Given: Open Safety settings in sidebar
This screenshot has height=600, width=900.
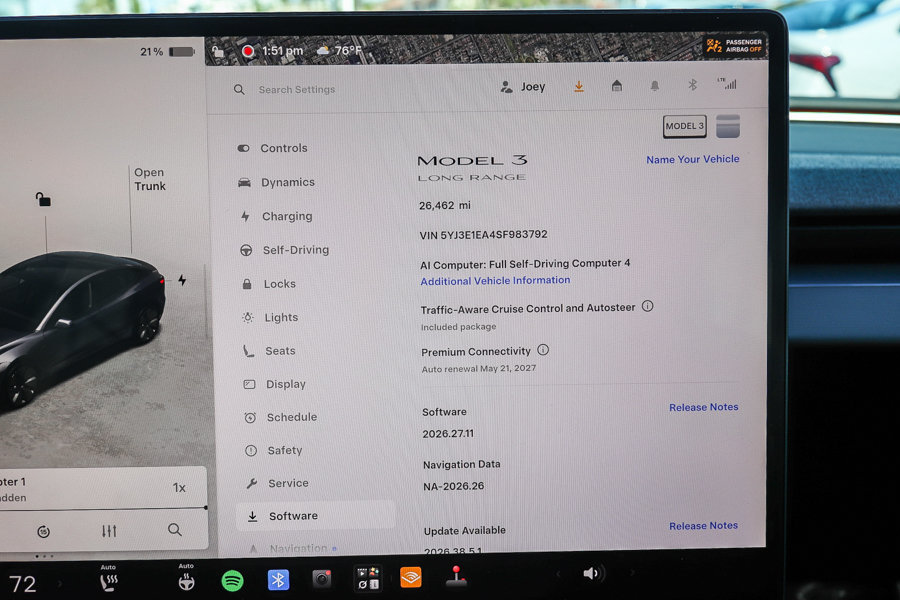Looking at the screenshot, I should 274,451.
